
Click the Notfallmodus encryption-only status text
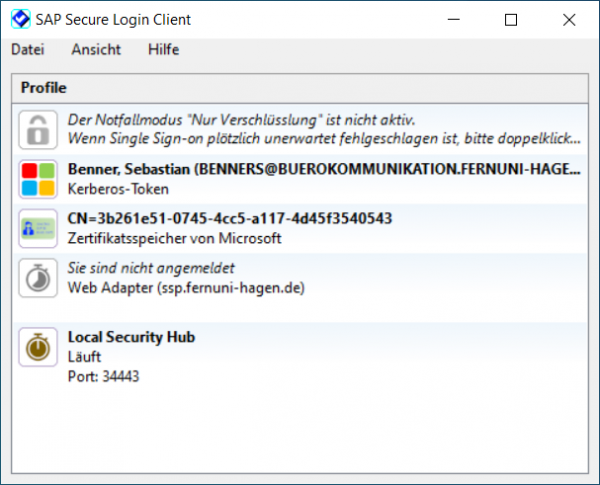coord(241,120)
